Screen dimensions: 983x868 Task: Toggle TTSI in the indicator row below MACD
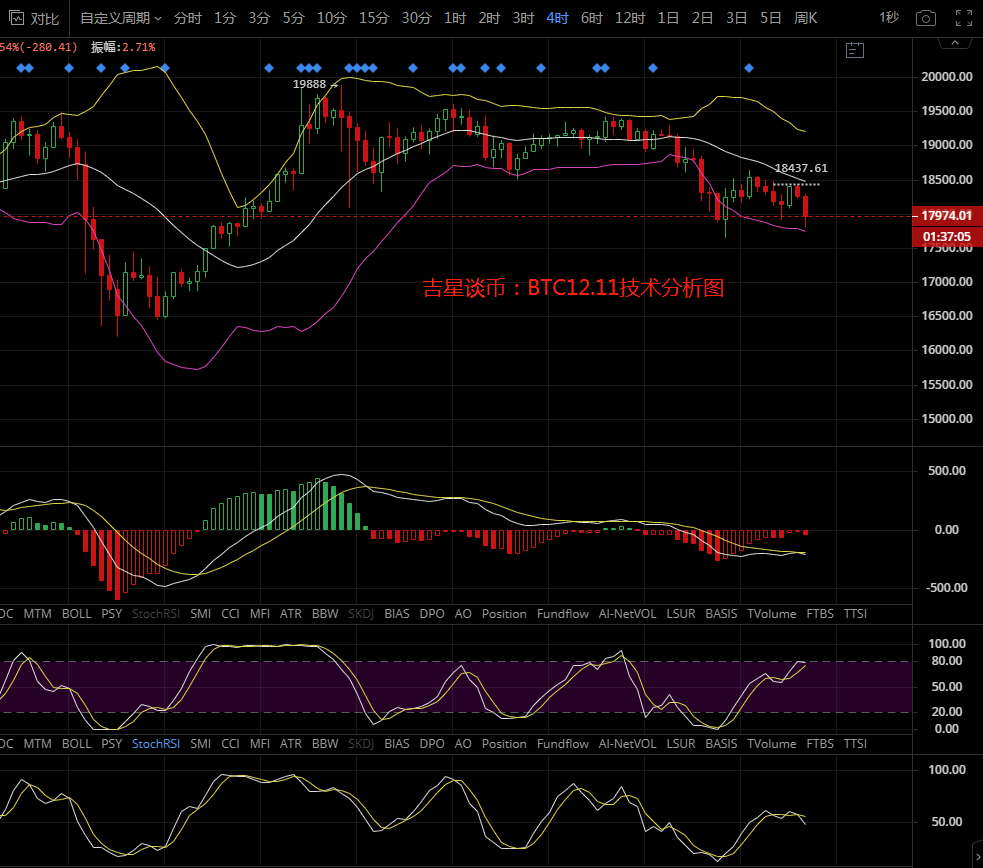click(x=855, y=614)
